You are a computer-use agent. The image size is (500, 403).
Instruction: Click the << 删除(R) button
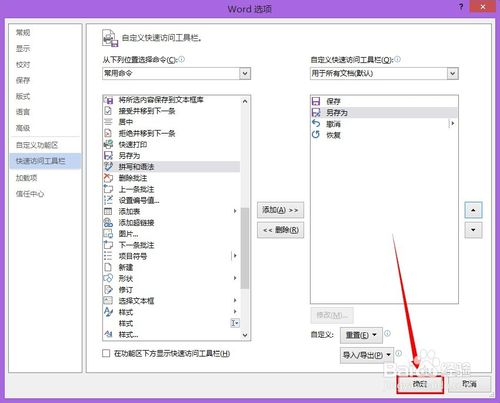pyautogui.click(x=280, y=230)
